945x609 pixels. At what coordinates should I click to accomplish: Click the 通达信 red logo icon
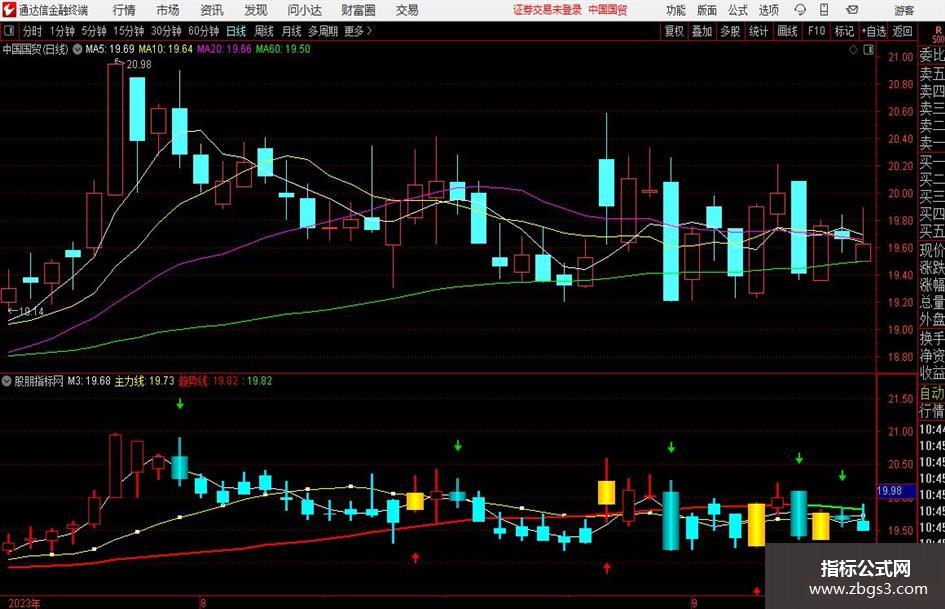pyautogui.click(x=9, y=10)
